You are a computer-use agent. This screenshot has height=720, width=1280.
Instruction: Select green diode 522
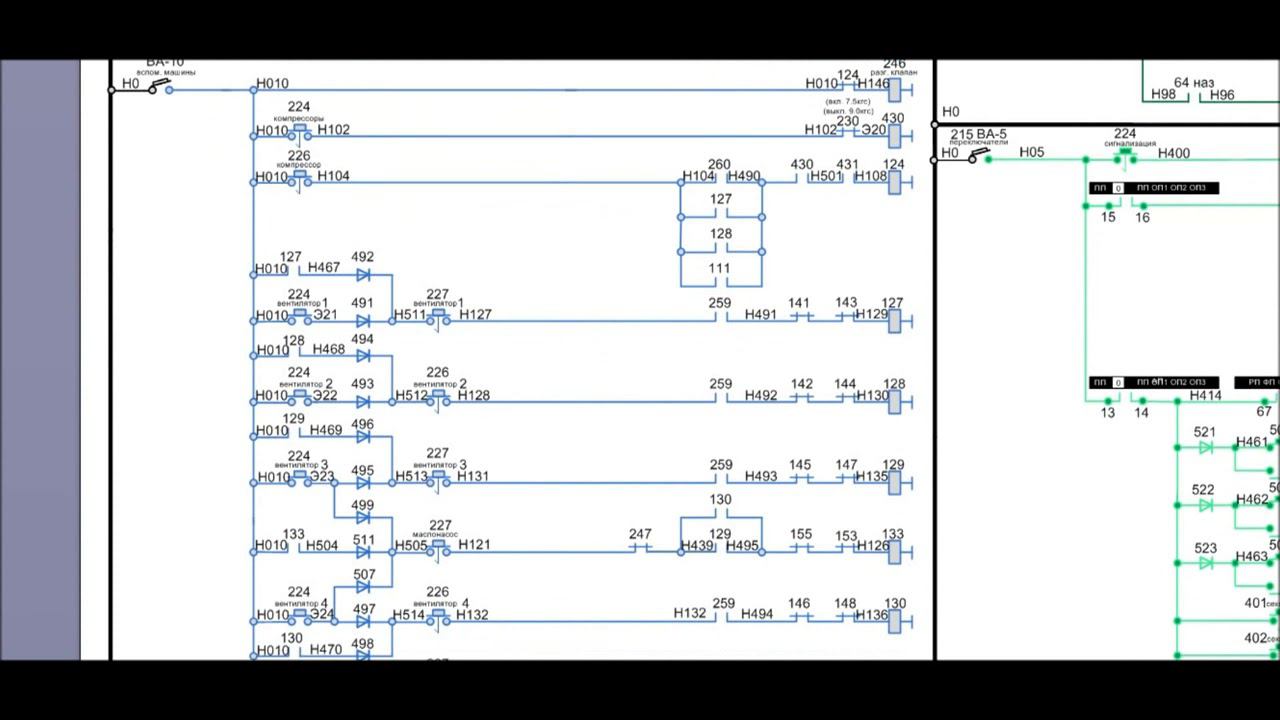click(1206, 505)
